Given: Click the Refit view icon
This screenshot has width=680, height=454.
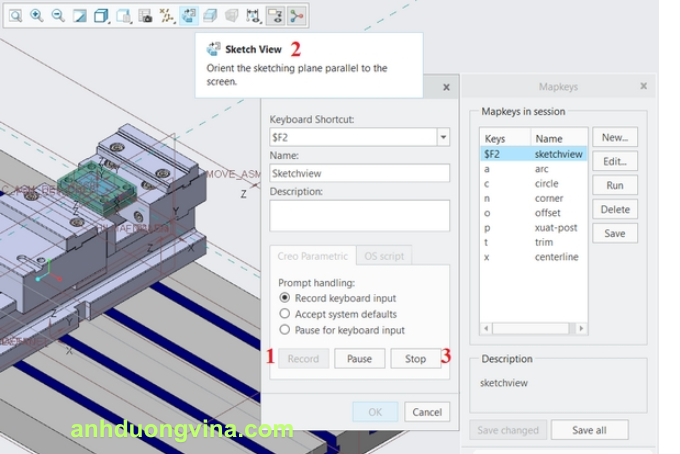Looking at the screenshot, I should pos(15,15).
